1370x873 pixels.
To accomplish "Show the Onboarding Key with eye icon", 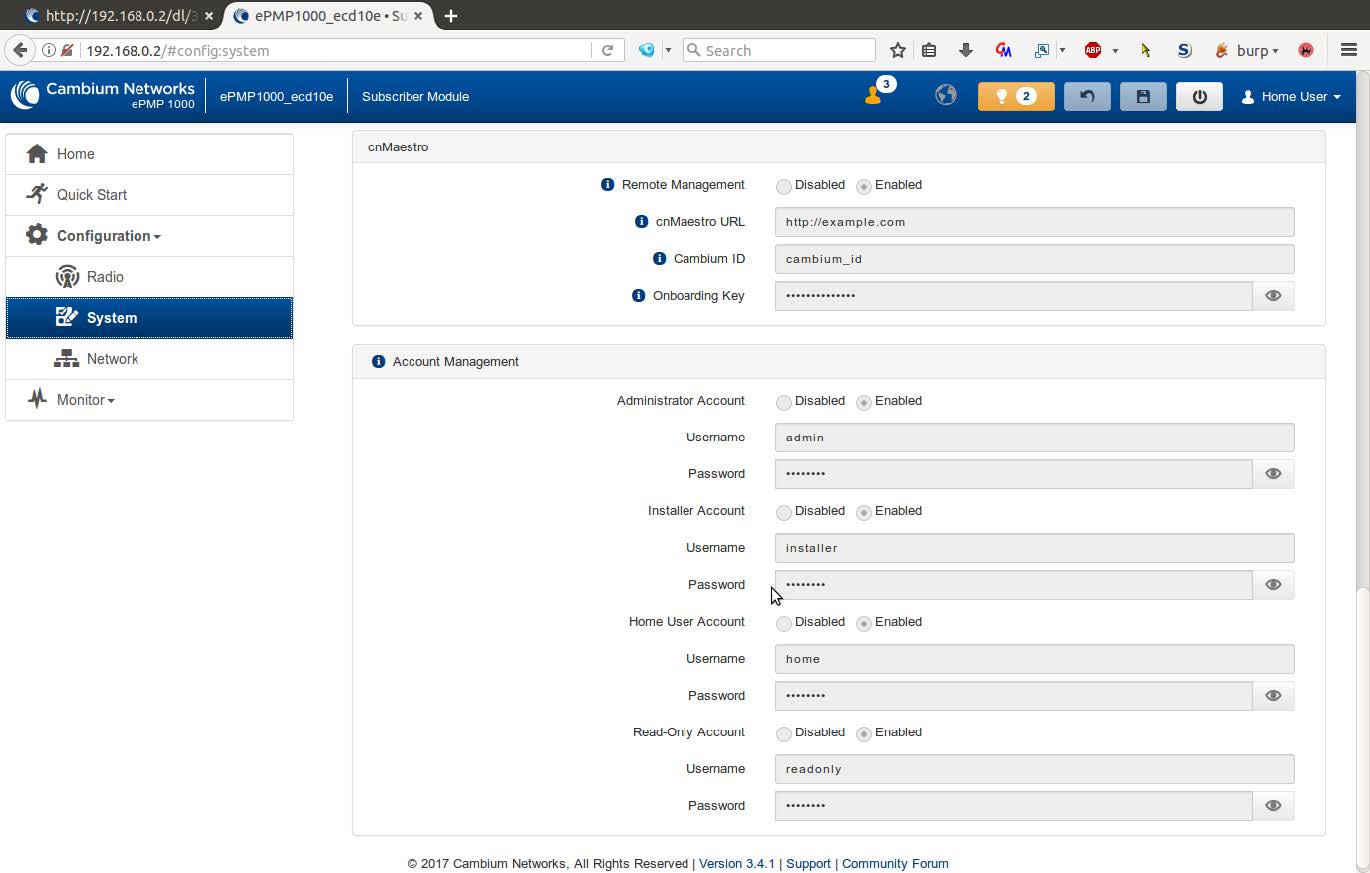I will 1273,296.
